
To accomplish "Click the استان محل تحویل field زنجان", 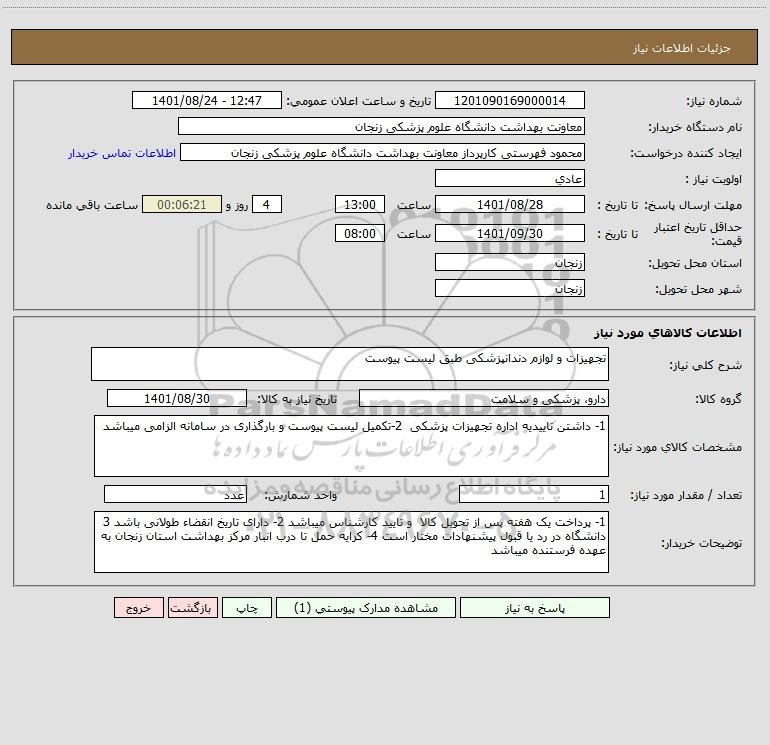I will (510, 262).
